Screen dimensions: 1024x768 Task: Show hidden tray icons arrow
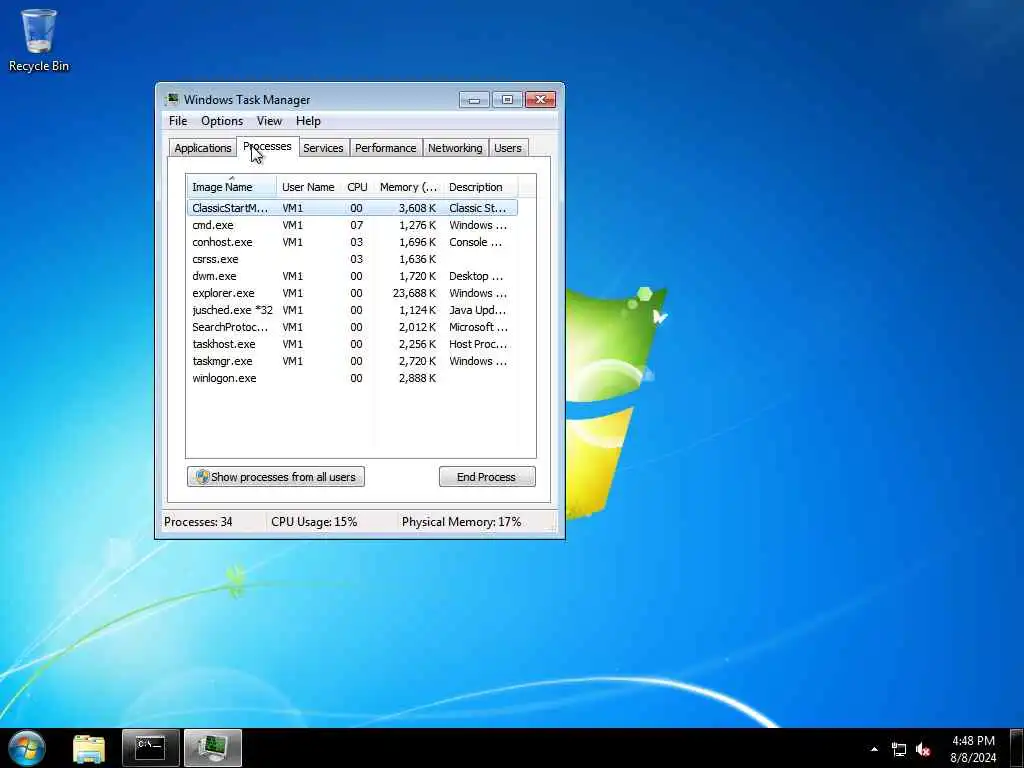point(874,749)
